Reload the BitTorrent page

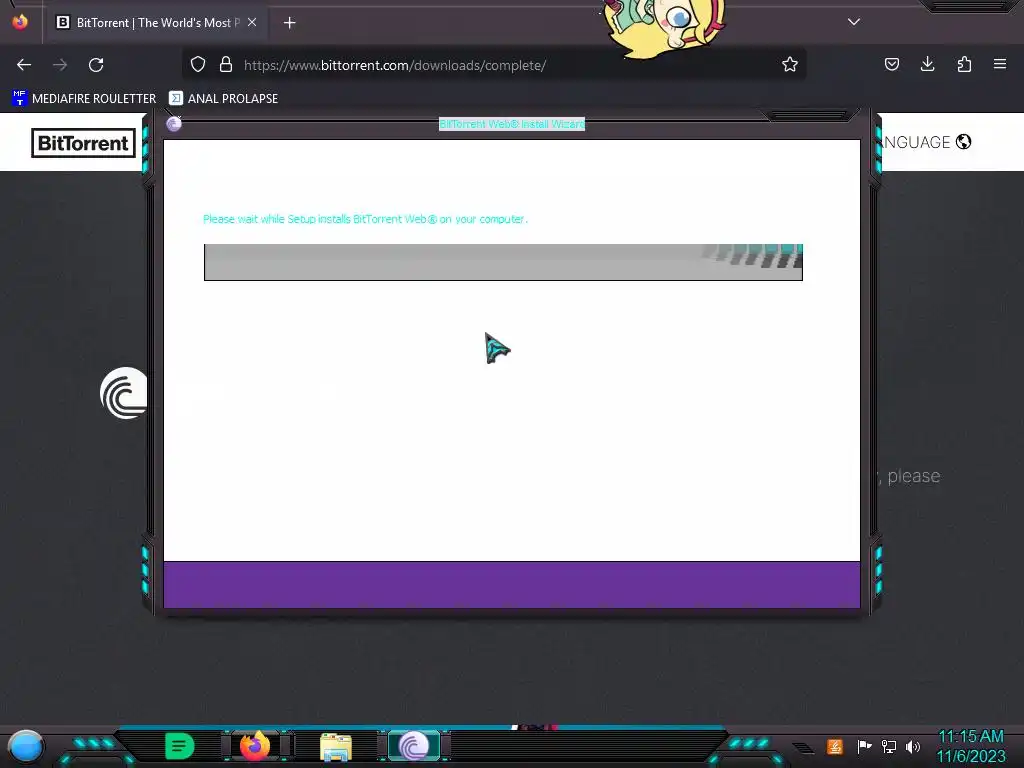point(96,65)
